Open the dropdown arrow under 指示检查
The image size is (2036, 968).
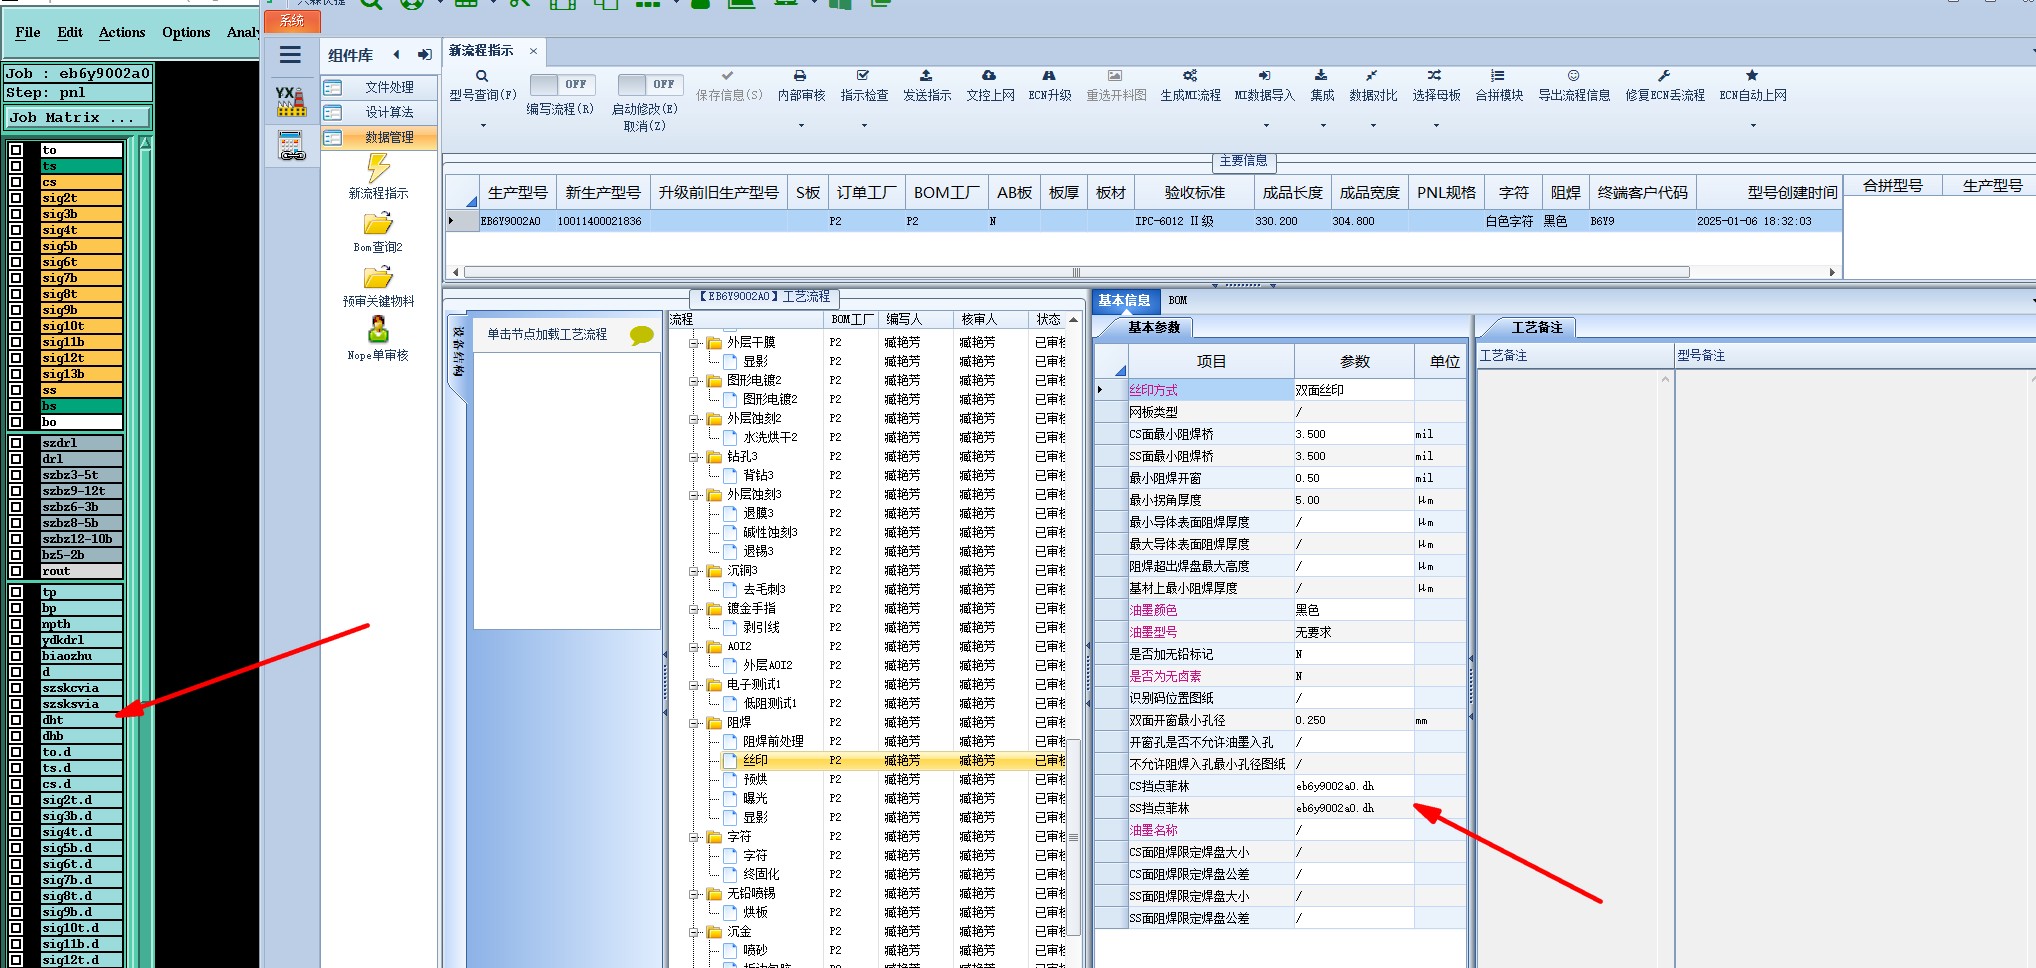click(864, 126)
